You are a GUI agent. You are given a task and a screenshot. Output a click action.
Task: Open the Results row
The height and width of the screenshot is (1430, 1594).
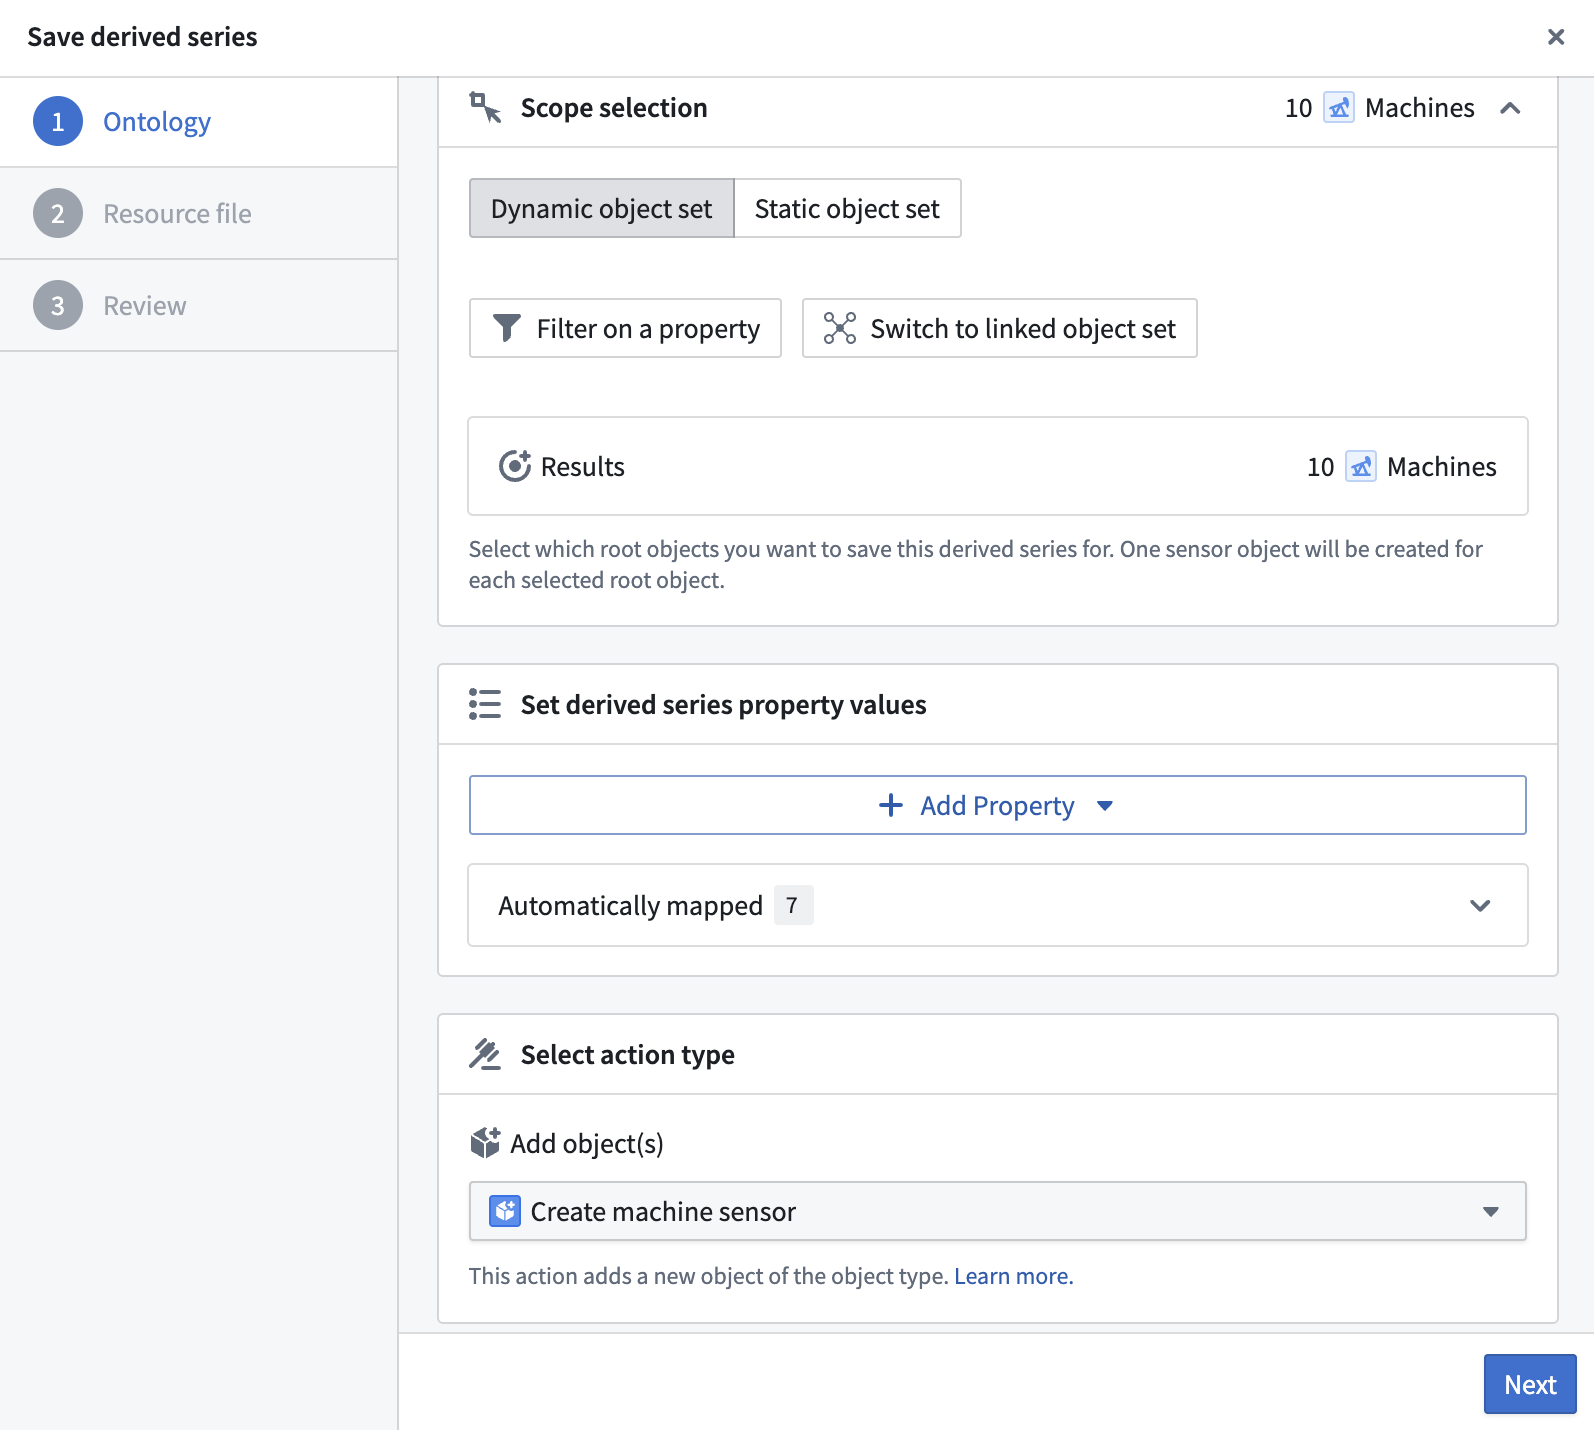click(x=998, y=466)
